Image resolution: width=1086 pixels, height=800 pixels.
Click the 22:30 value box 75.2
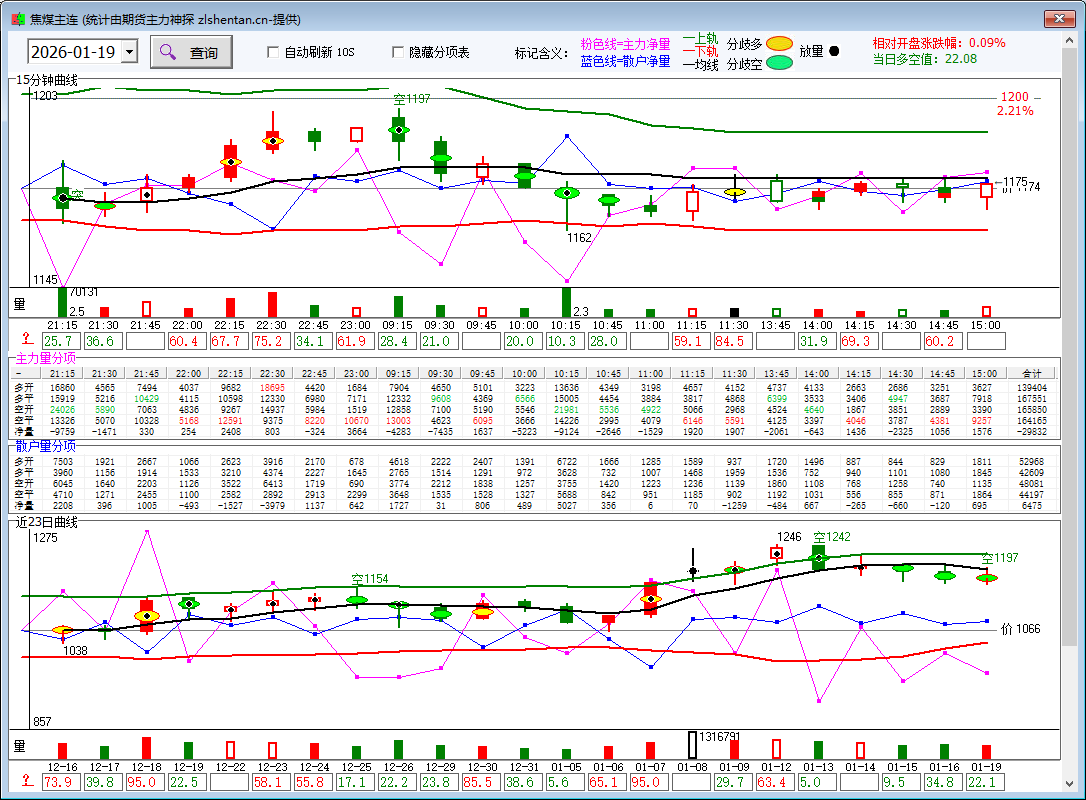(272, 341)
